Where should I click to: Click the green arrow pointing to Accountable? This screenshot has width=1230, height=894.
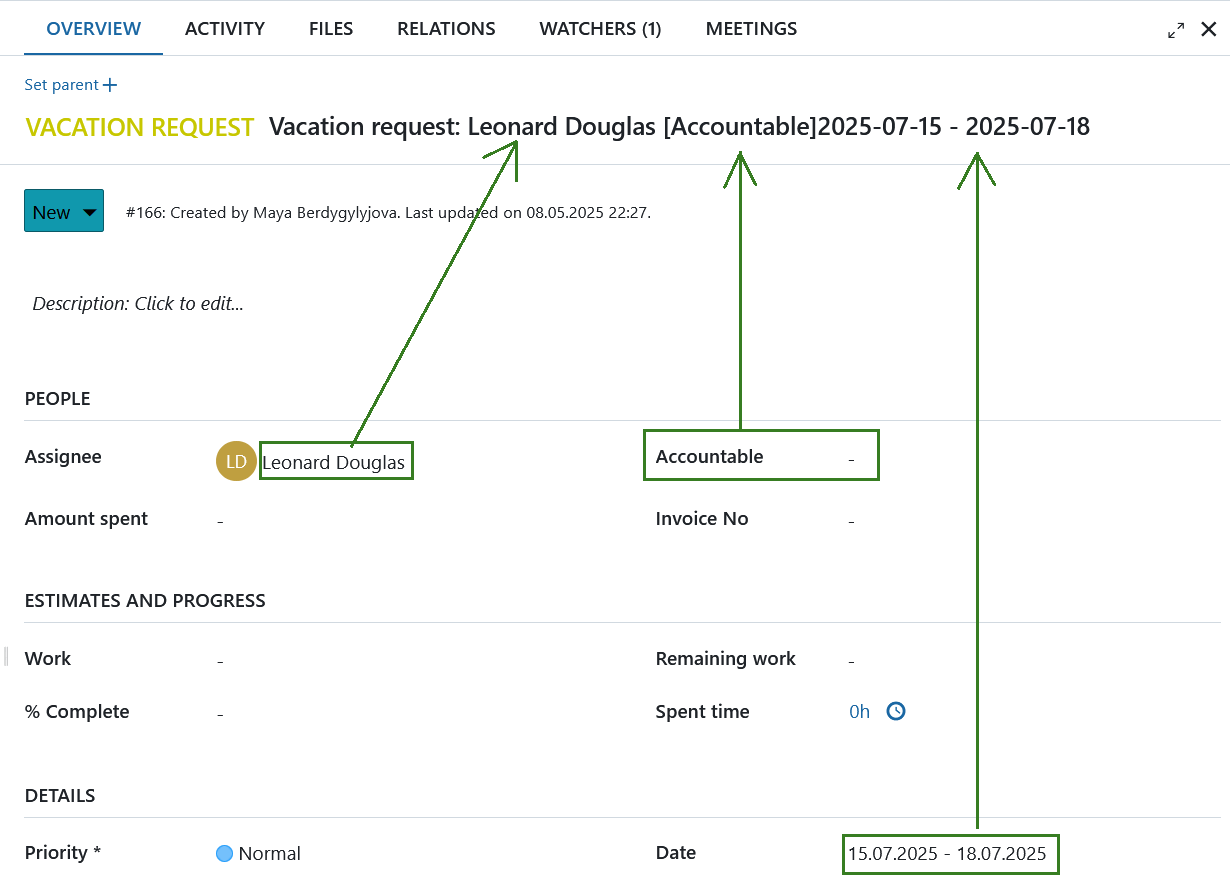tap(740, 160)
